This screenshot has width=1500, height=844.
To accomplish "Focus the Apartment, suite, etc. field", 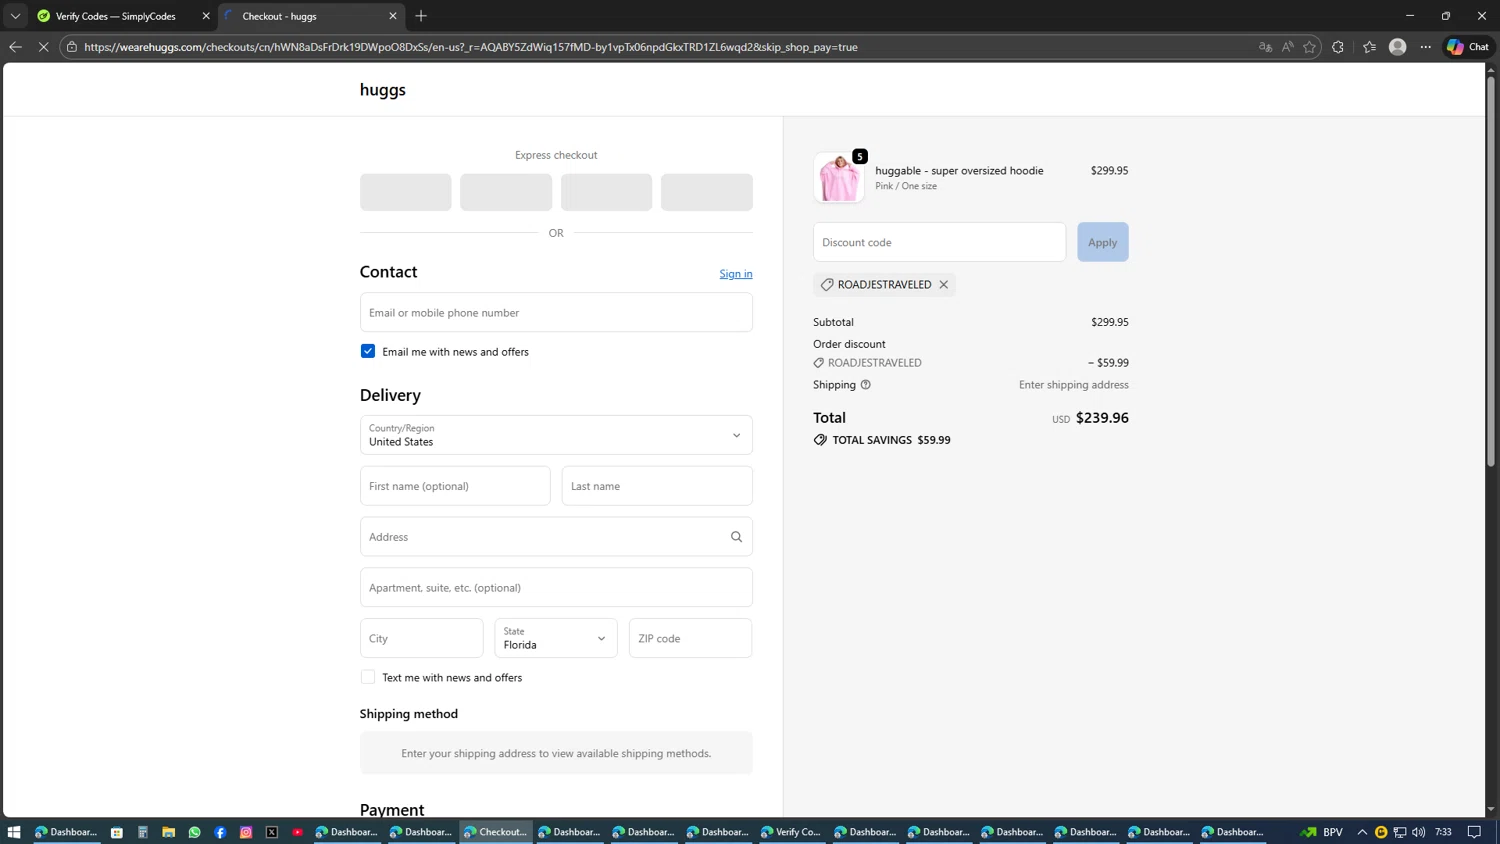I will (556, 588).
